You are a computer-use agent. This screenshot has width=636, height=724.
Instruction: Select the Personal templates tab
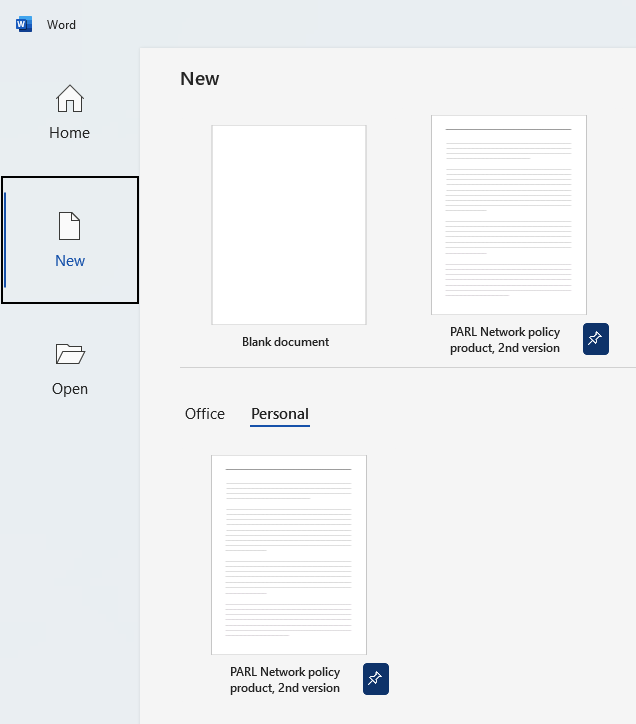tap(280, 414)
